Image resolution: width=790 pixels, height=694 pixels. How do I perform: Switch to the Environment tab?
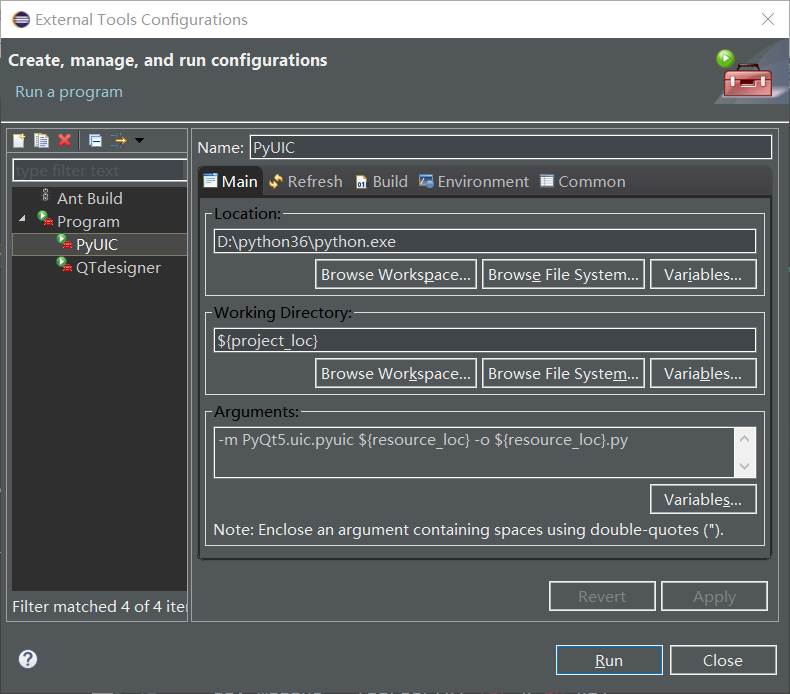pos(474,181)
